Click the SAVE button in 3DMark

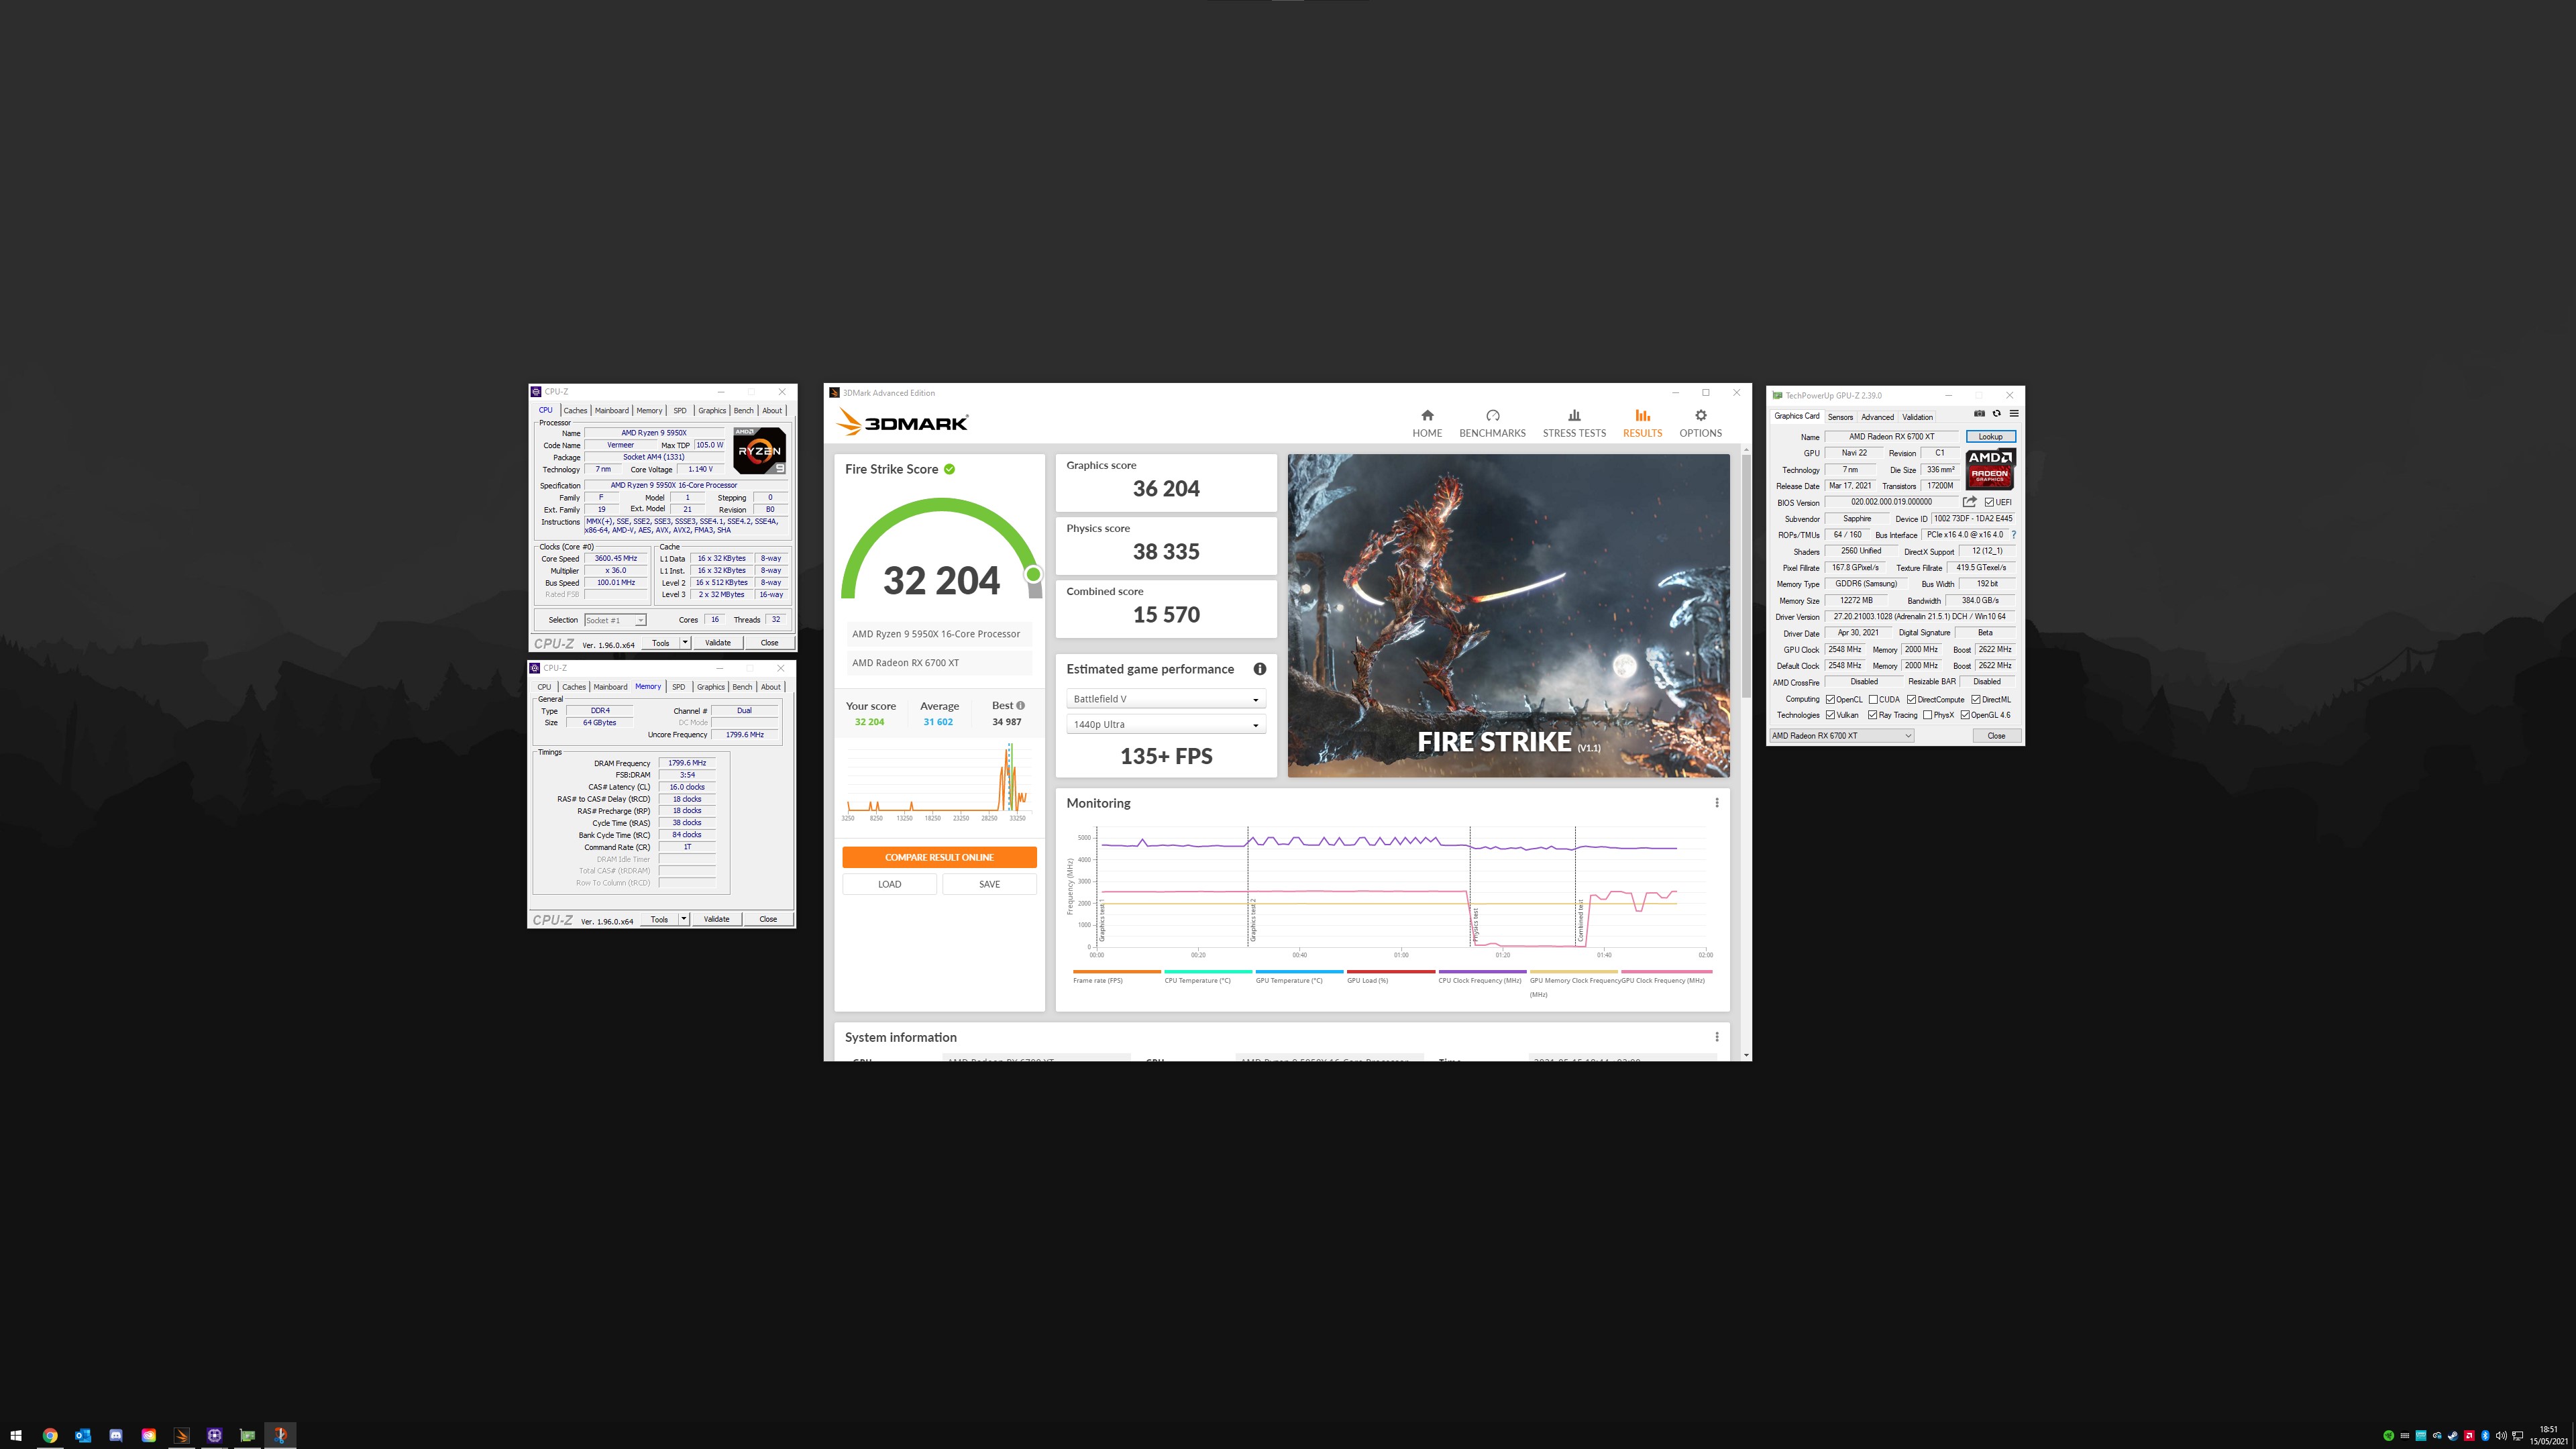click(x=989, y=884)
